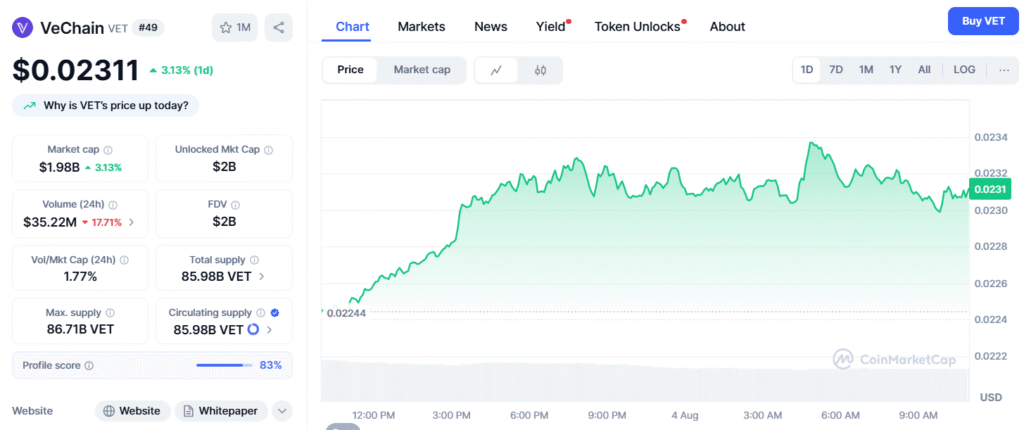The image size is (1024, 430).
Task: Toggle the Price chart mode
Action: pos(350,70)
